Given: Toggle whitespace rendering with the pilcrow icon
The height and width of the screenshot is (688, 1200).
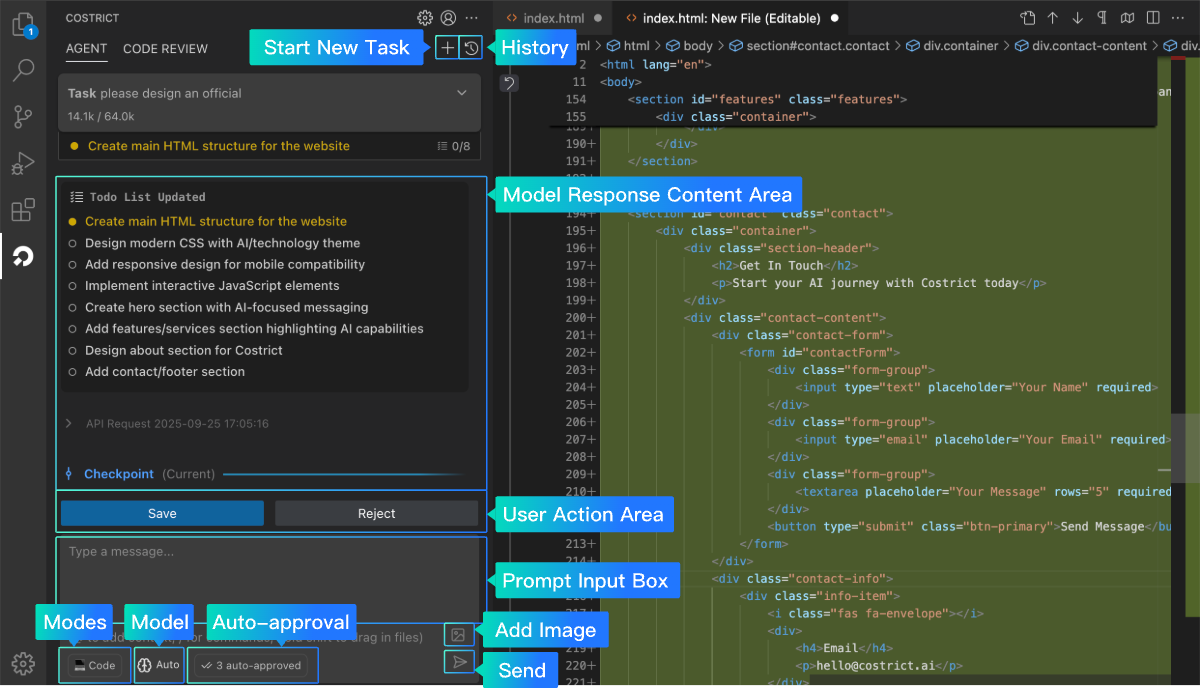Looking at the screenshot, I should click(x=1102, y=18).
